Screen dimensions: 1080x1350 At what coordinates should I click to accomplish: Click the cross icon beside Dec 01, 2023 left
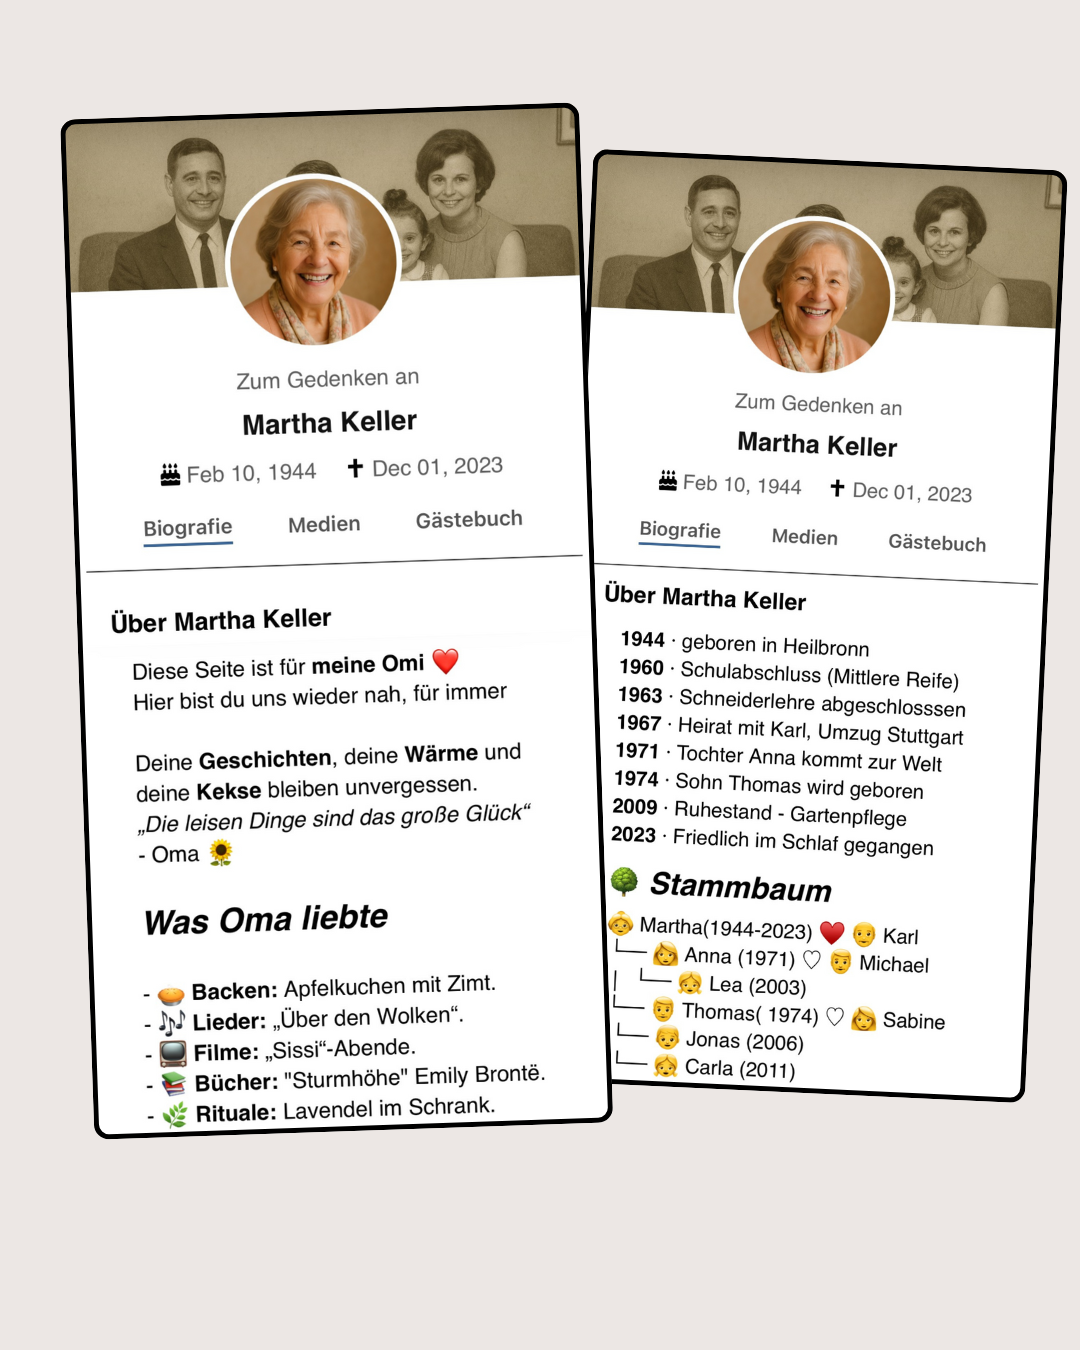tap(355, 467)
